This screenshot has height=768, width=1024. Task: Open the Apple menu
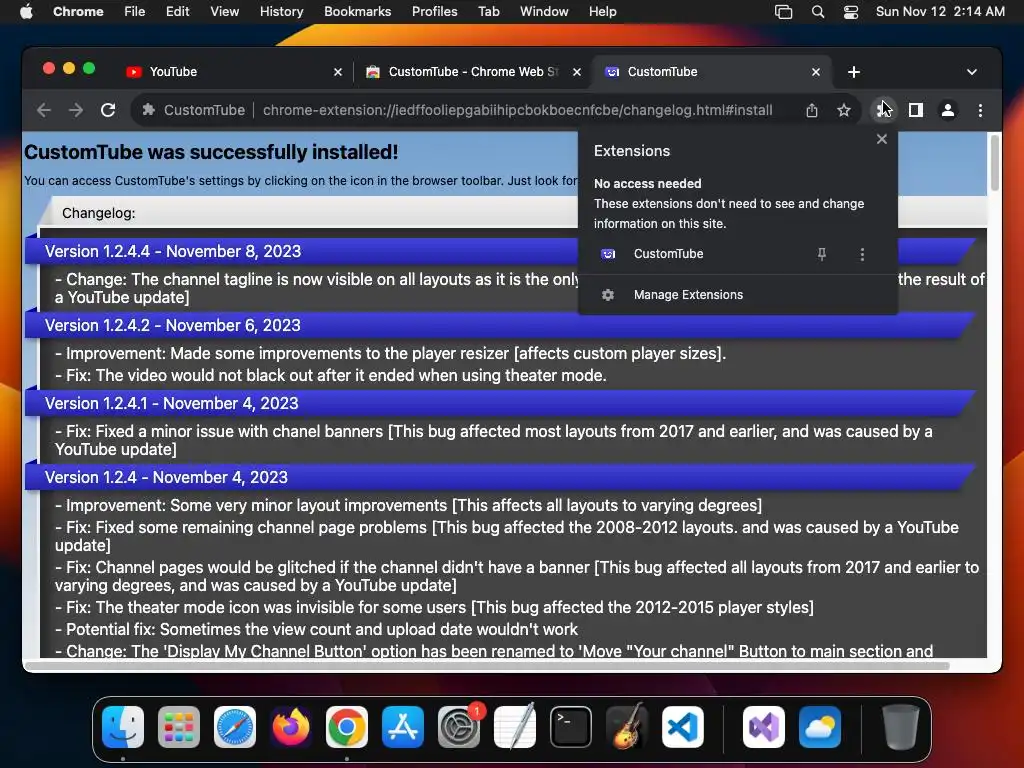tap(26, 12)
